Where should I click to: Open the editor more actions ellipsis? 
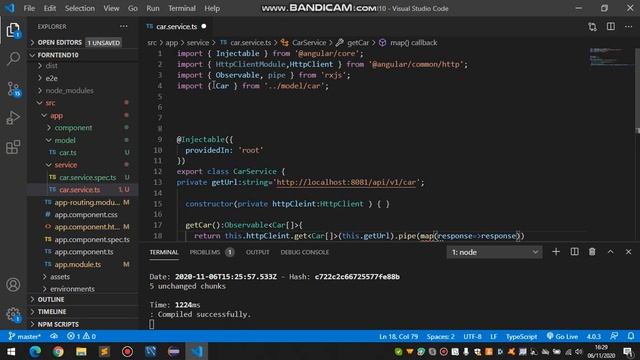pyautogui.click(x=628, y=27)
